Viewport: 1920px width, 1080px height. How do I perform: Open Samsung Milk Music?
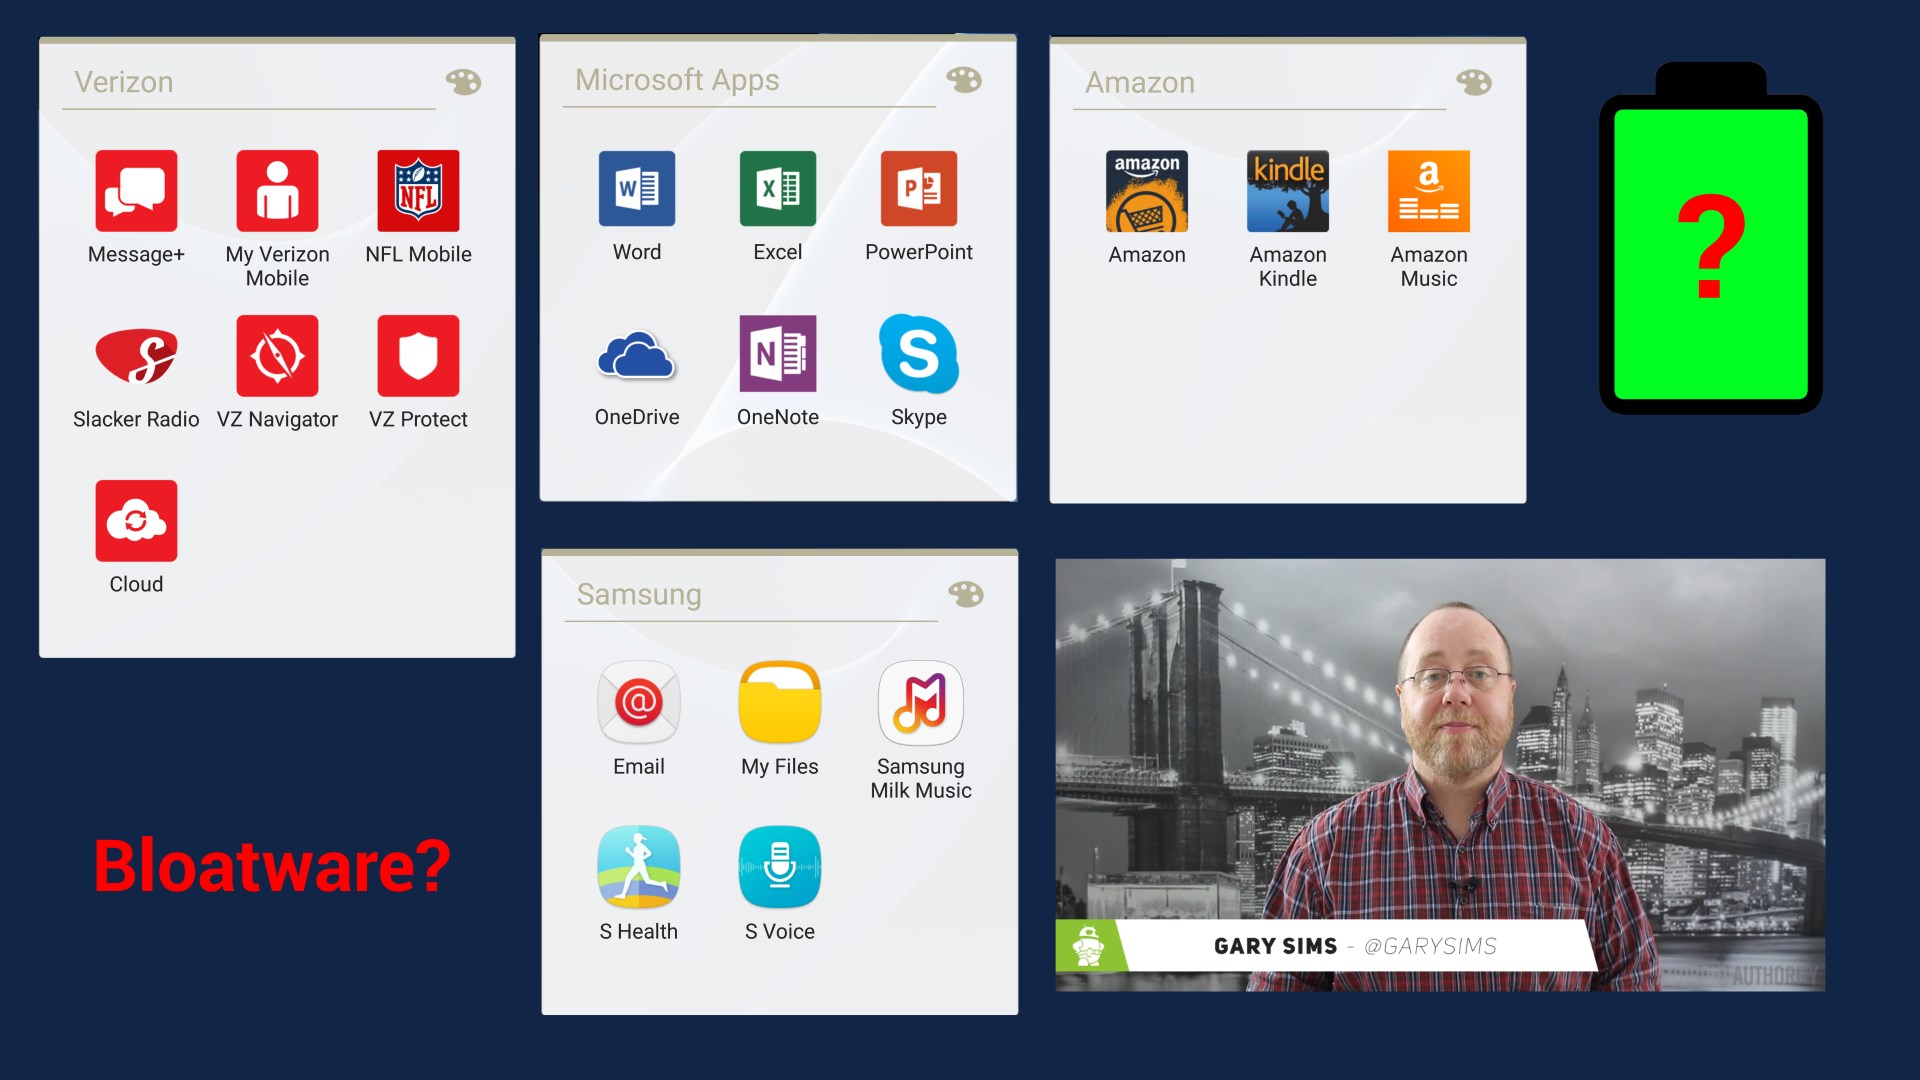pyautogui.click(x=920, y=703)
